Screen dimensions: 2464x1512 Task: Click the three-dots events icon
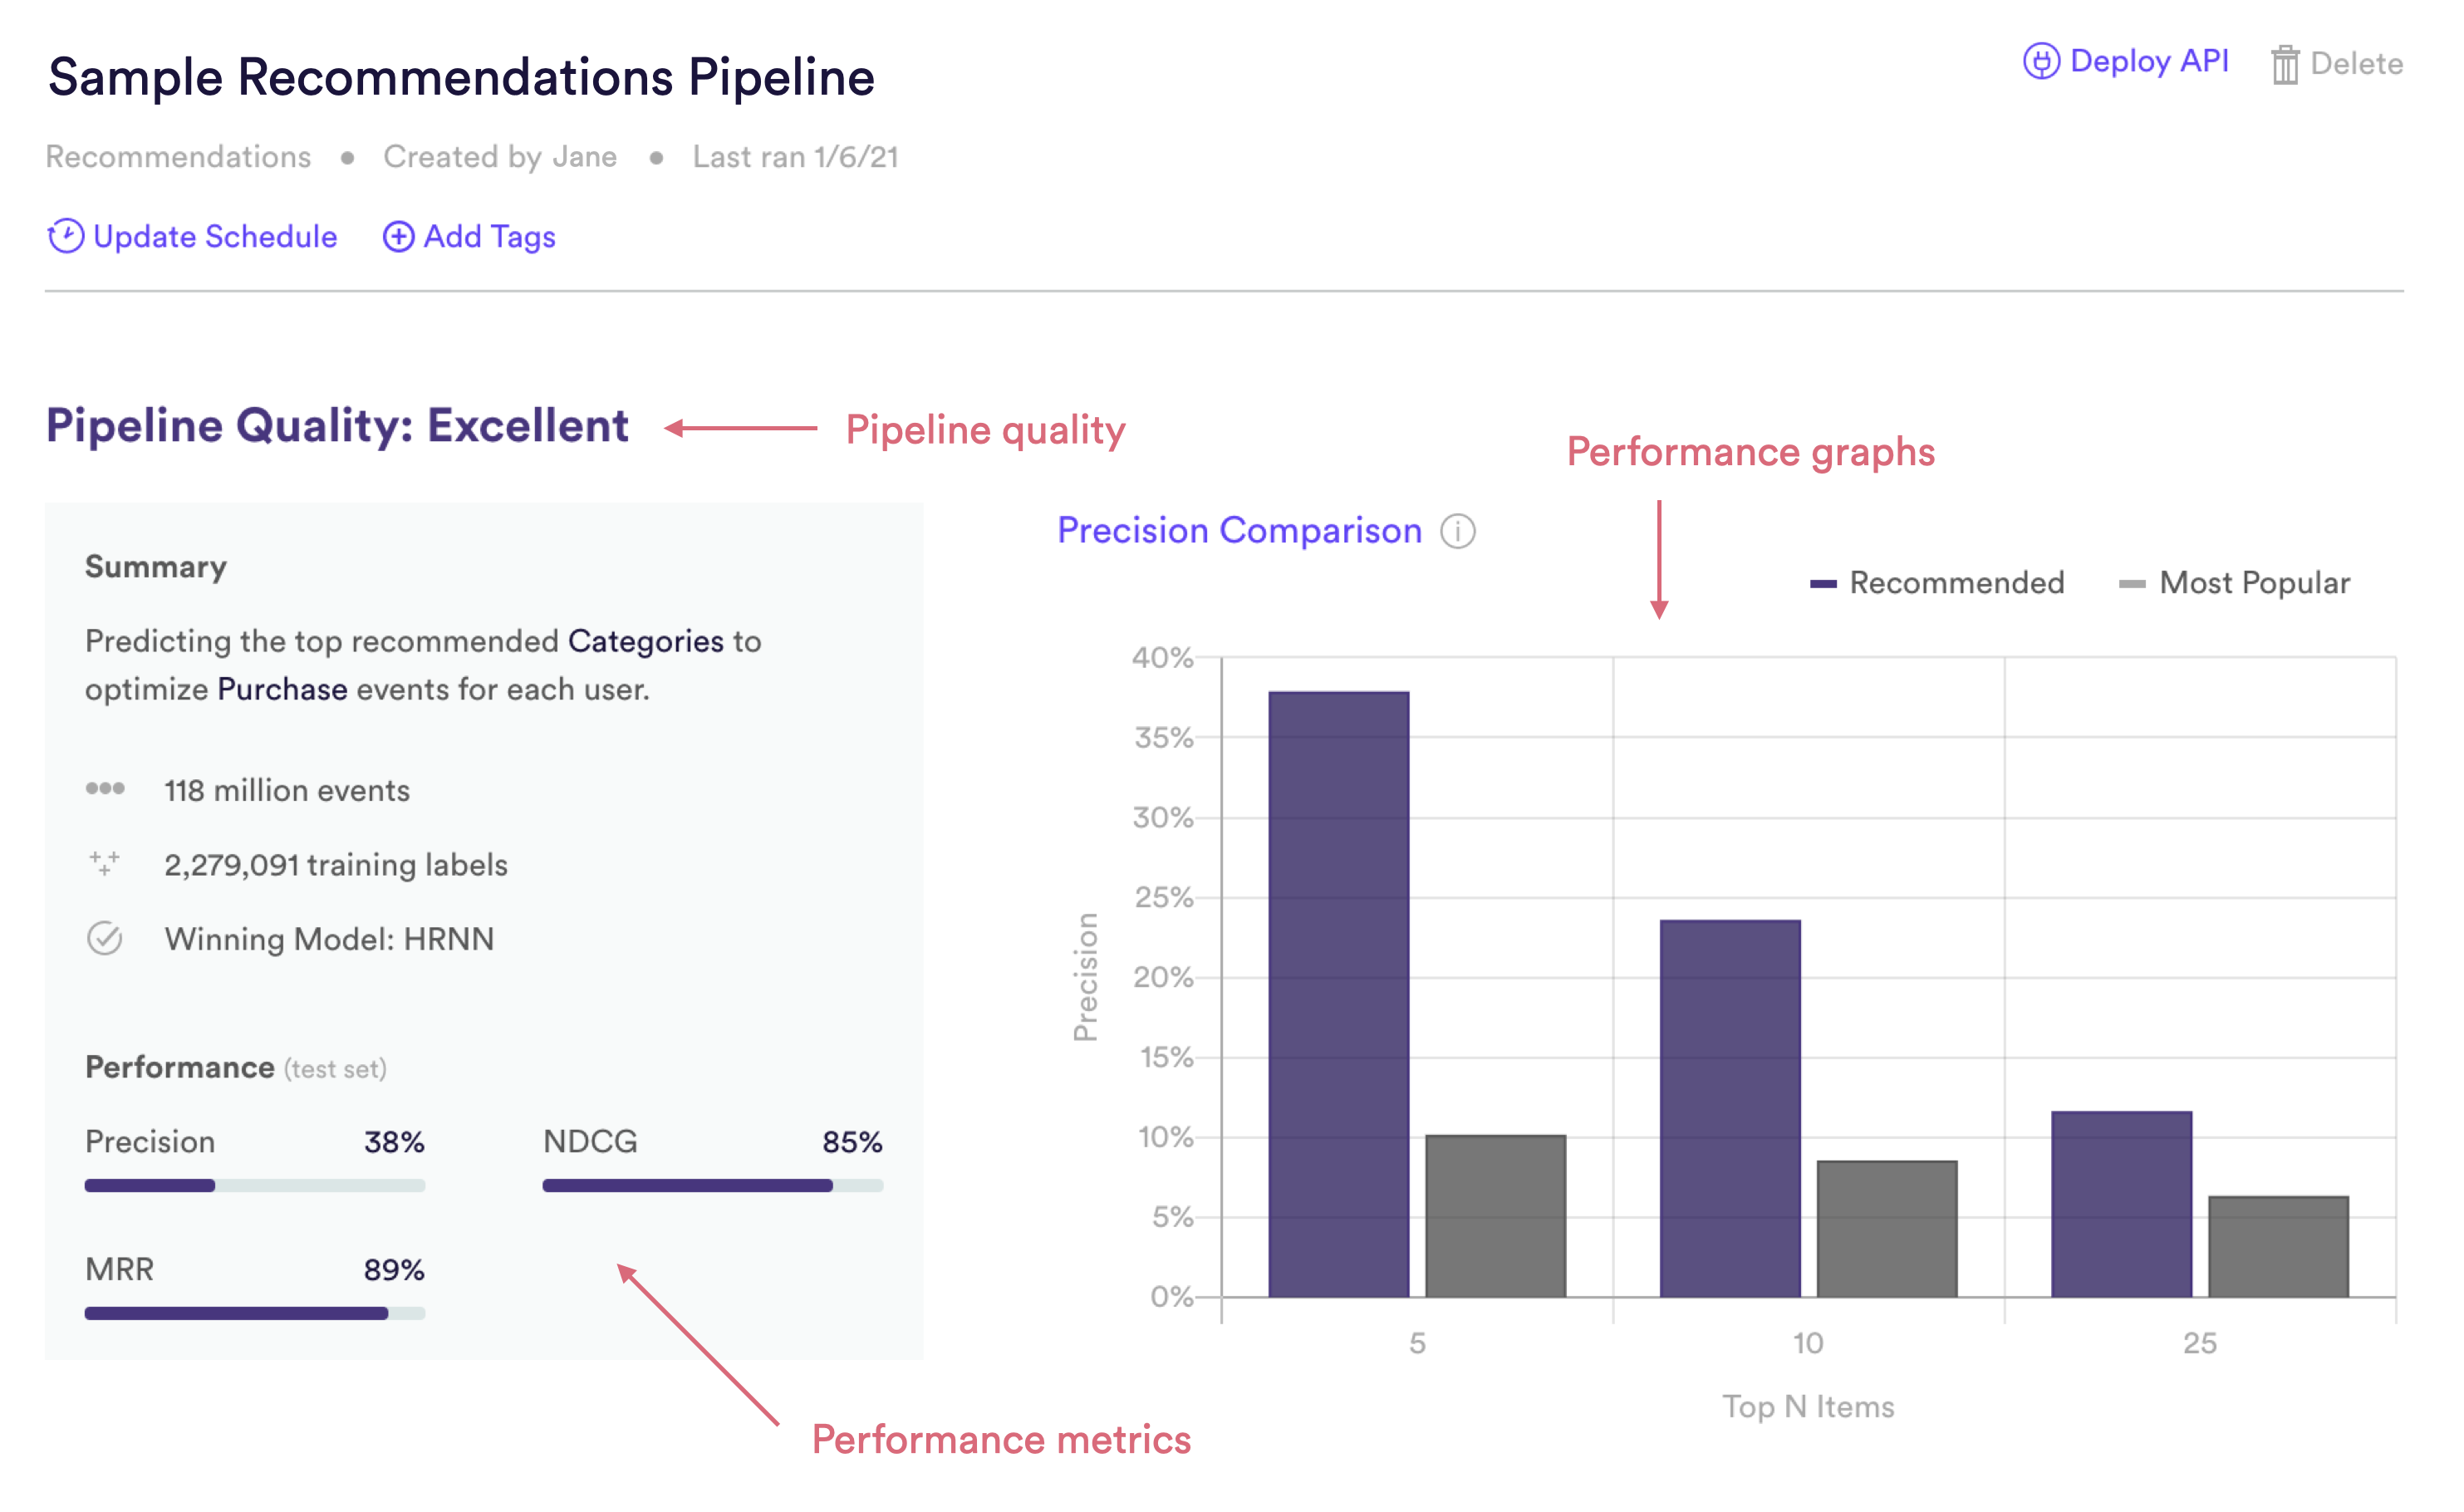pos(105,789)
